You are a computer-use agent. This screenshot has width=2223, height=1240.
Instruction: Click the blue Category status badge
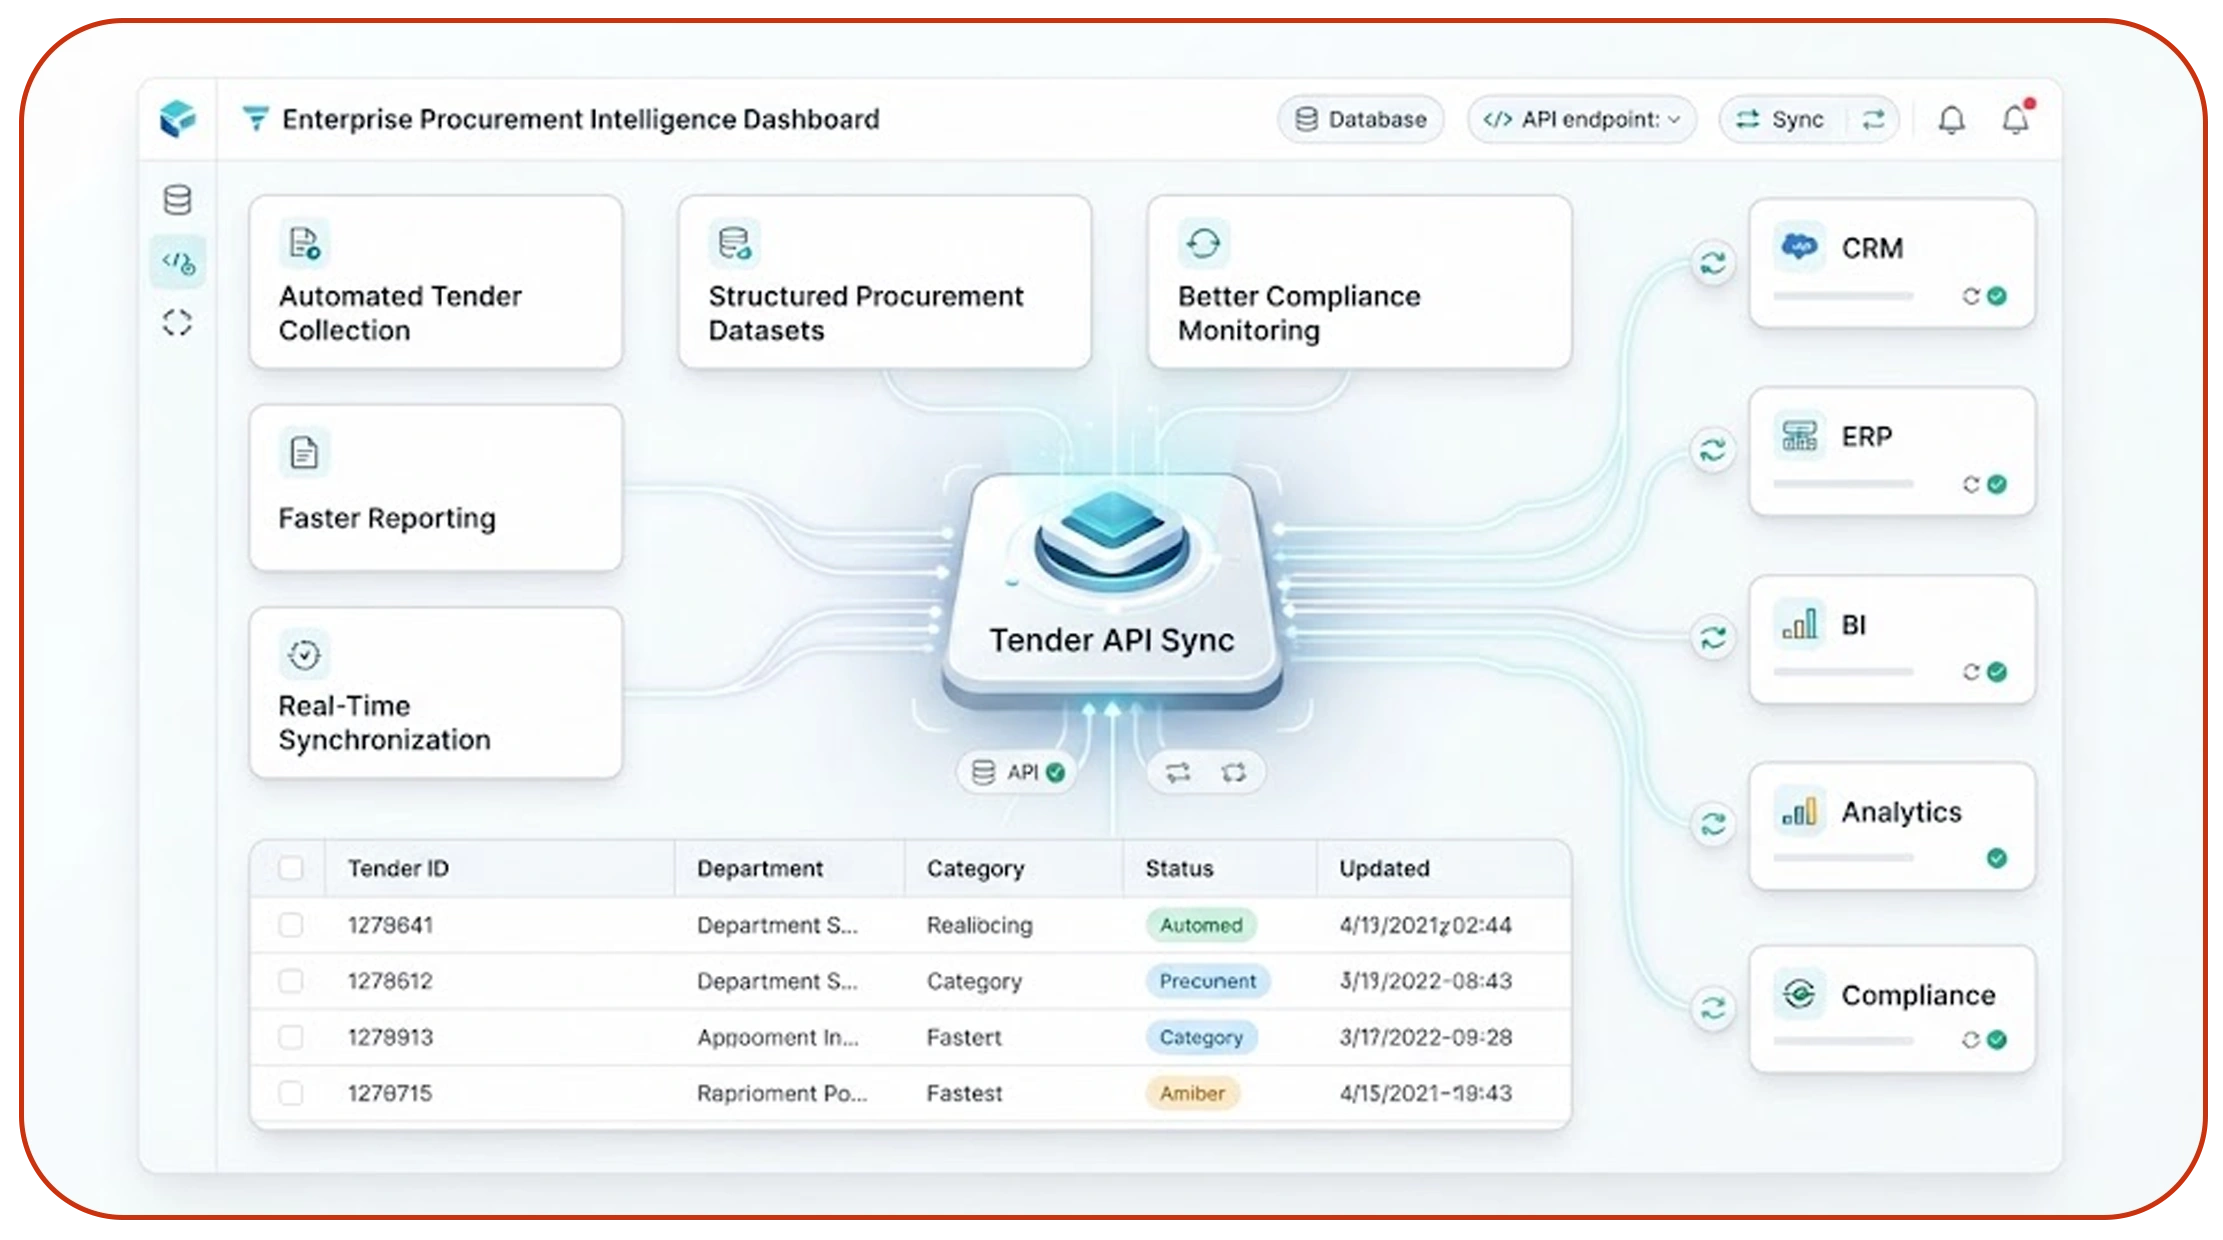click(1201, 1037)
